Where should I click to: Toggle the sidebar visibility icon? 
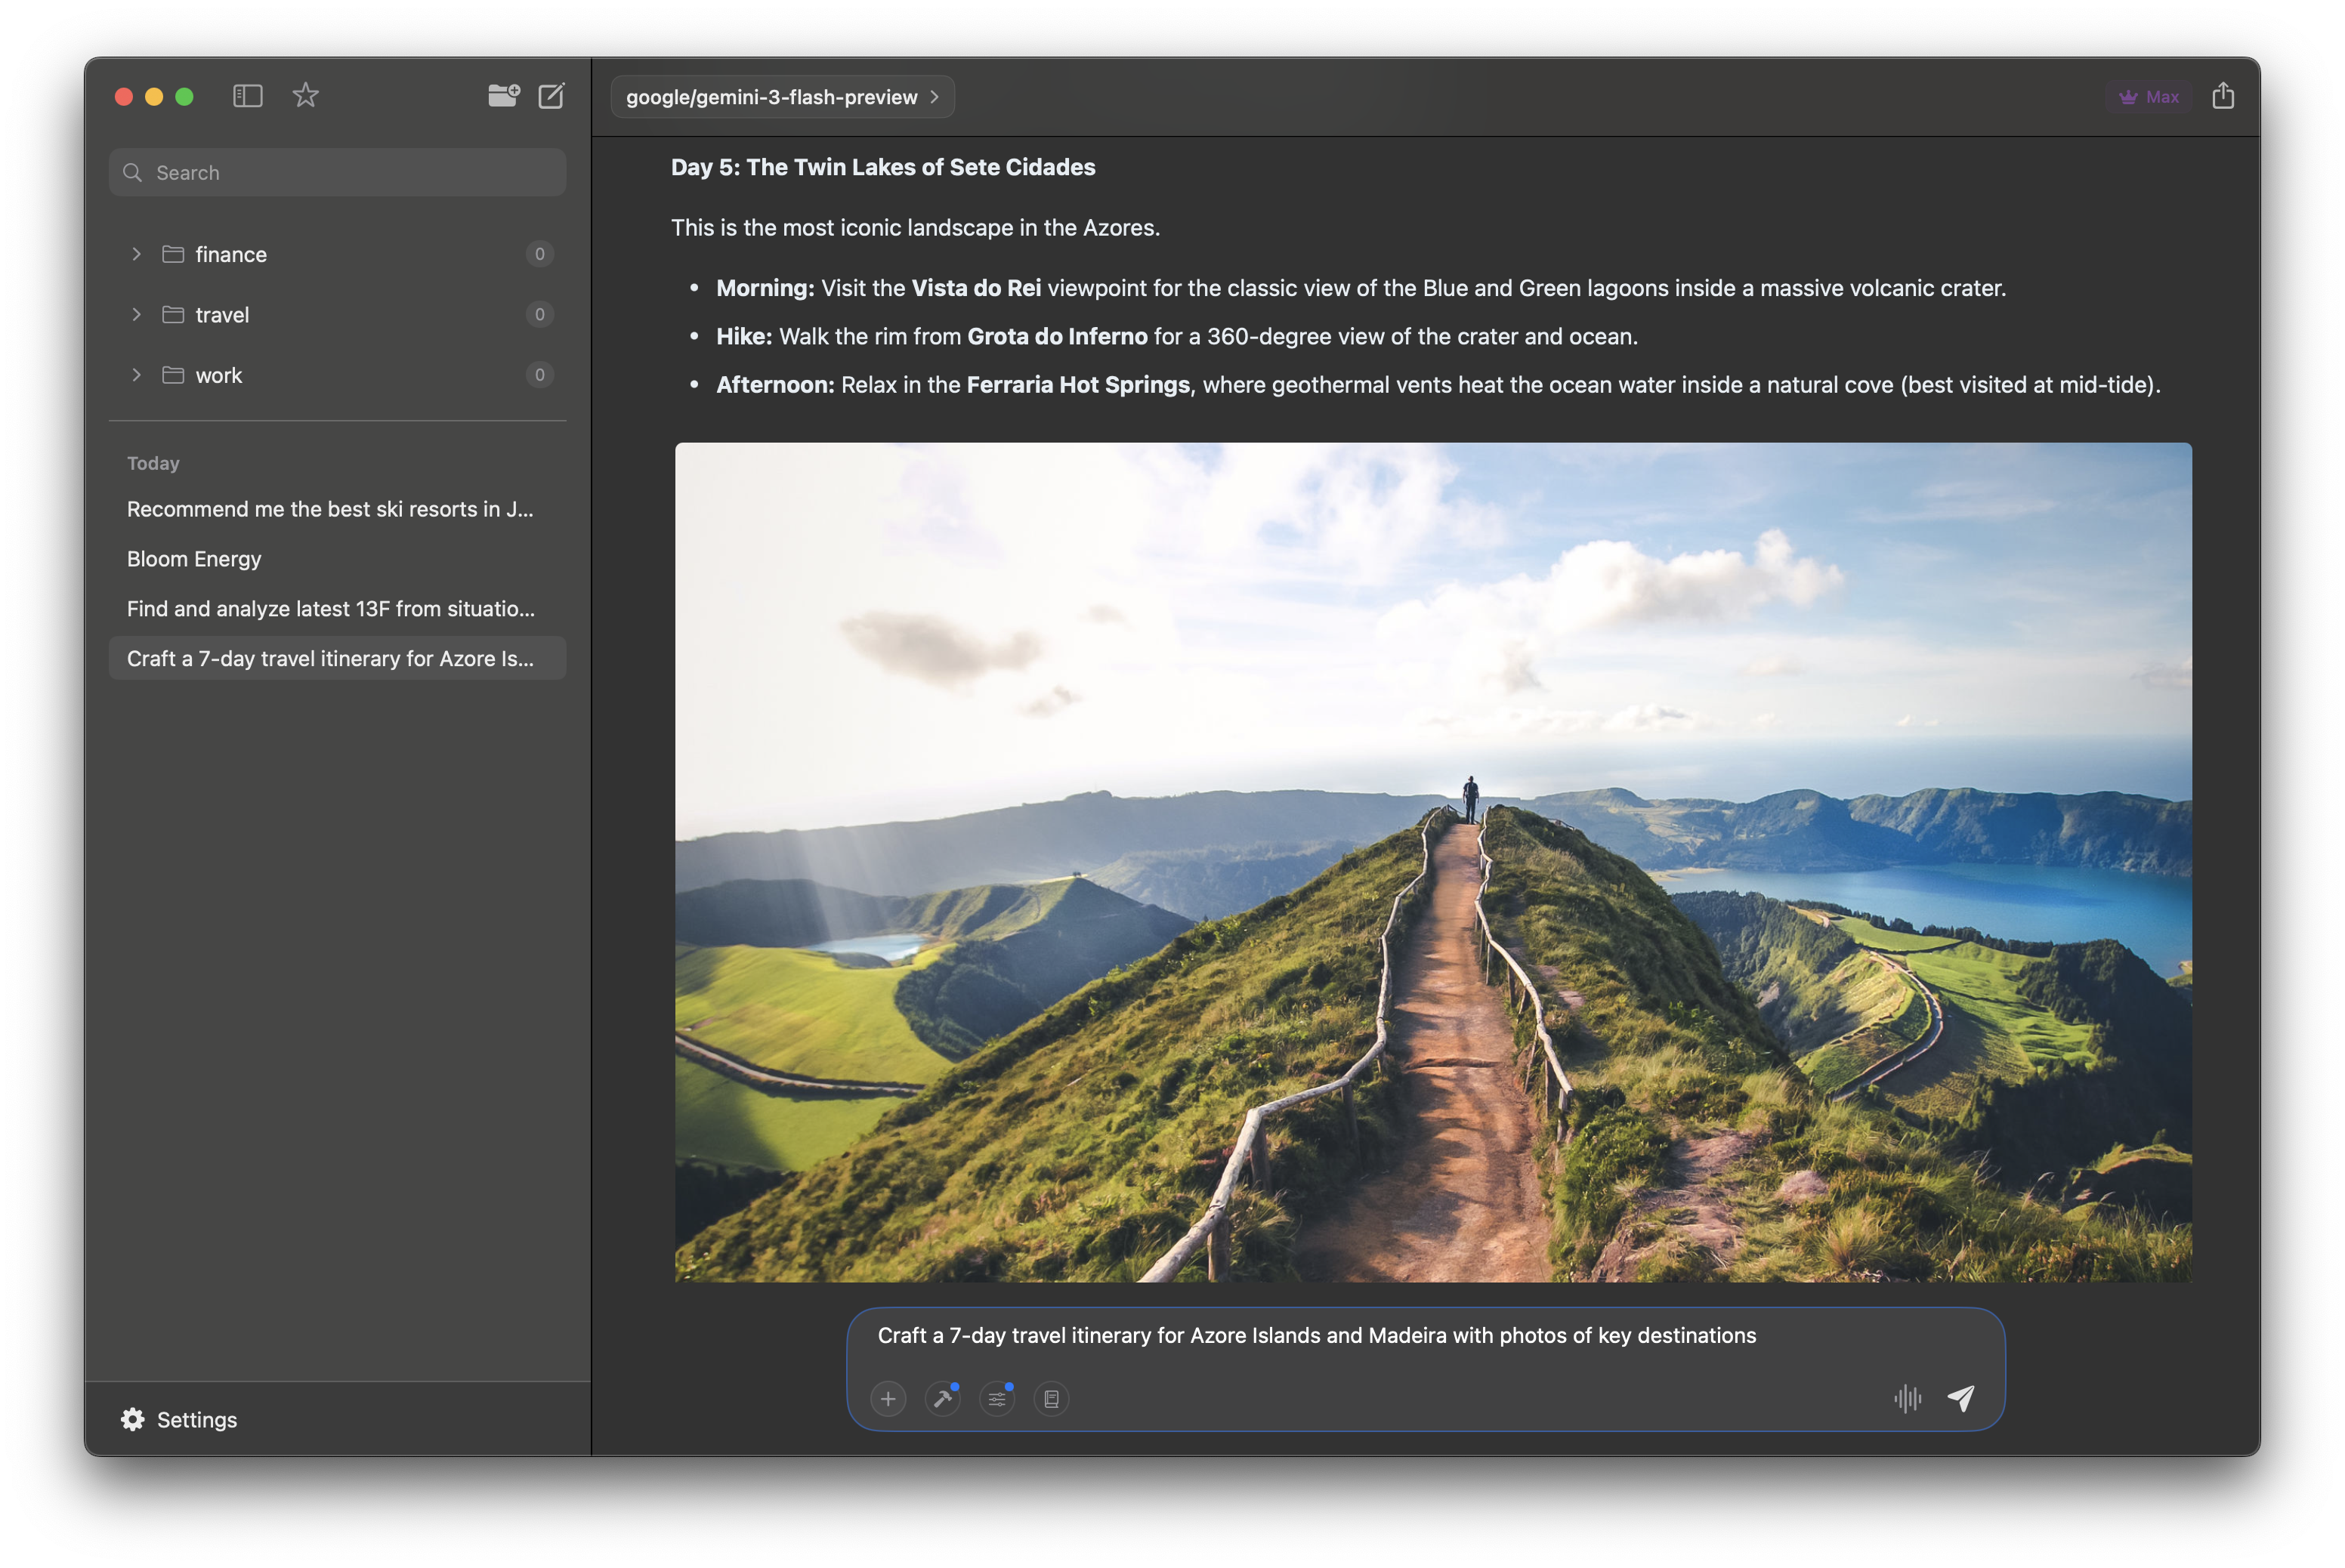point(247,95)
